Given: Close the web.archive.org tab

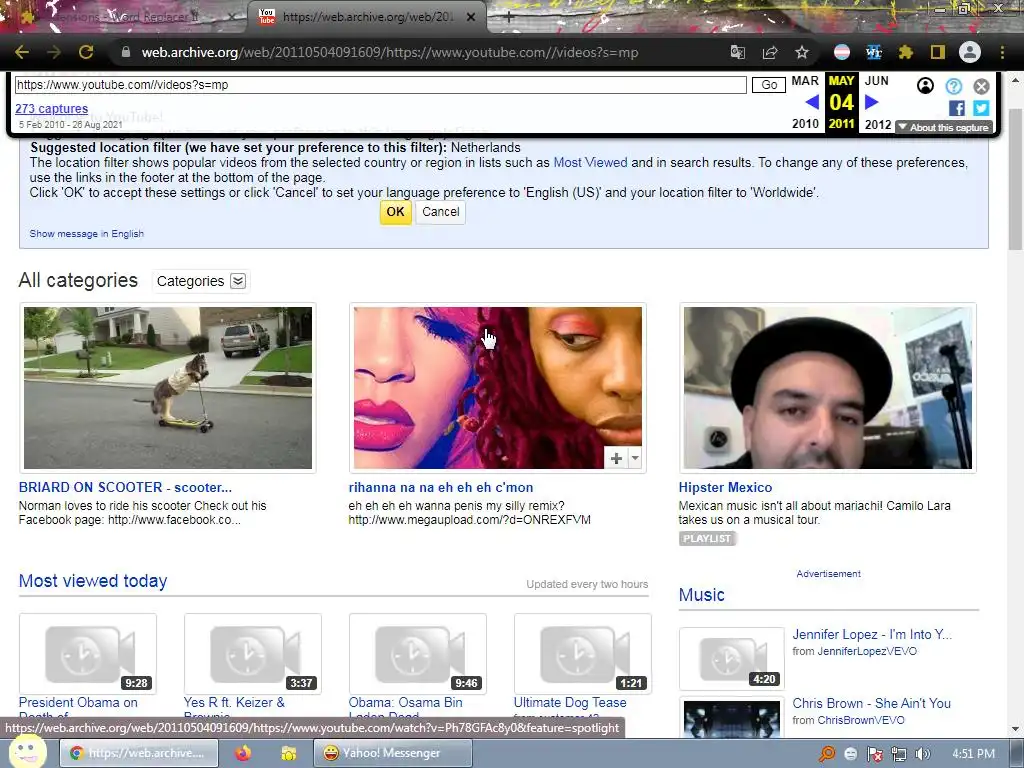Looking at the screenshot, I should 471,17.
